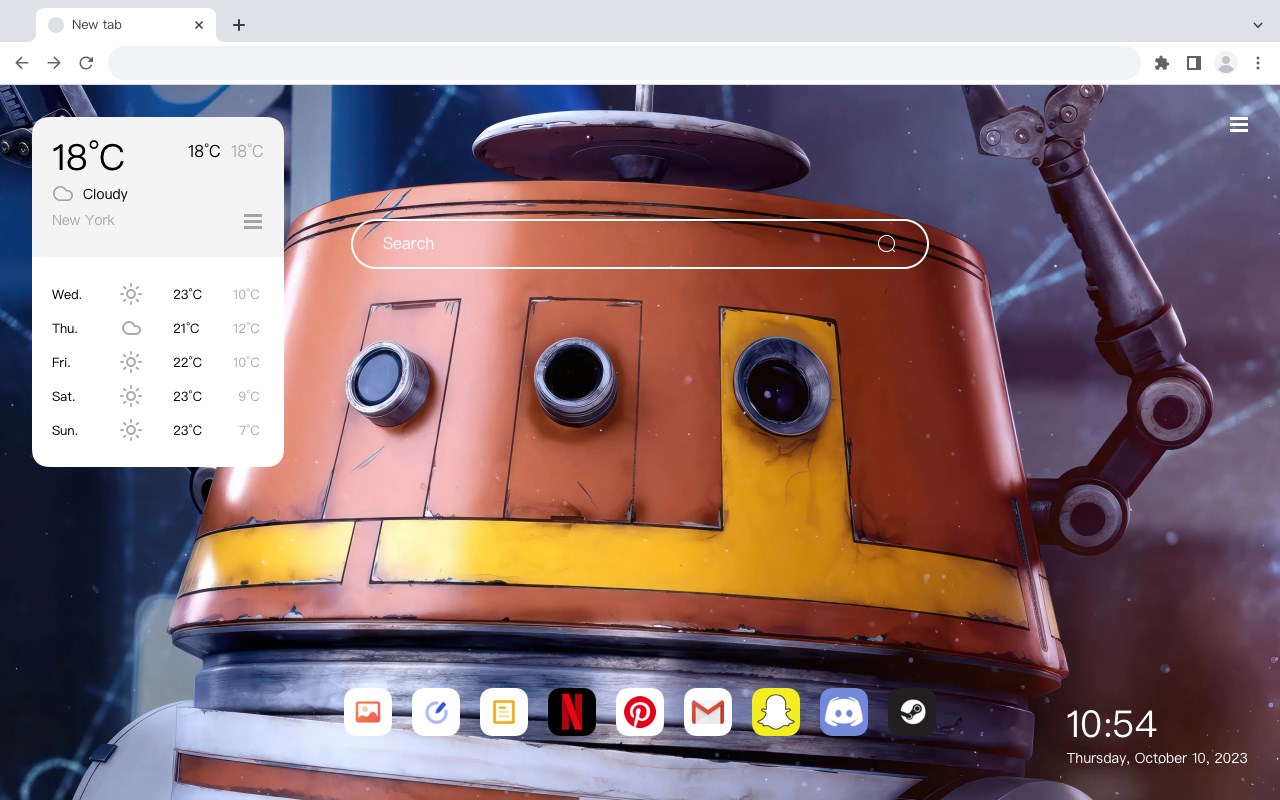Go back using the browser arrow
This screenshot has width=1280, height=800.
click(22, 63)
